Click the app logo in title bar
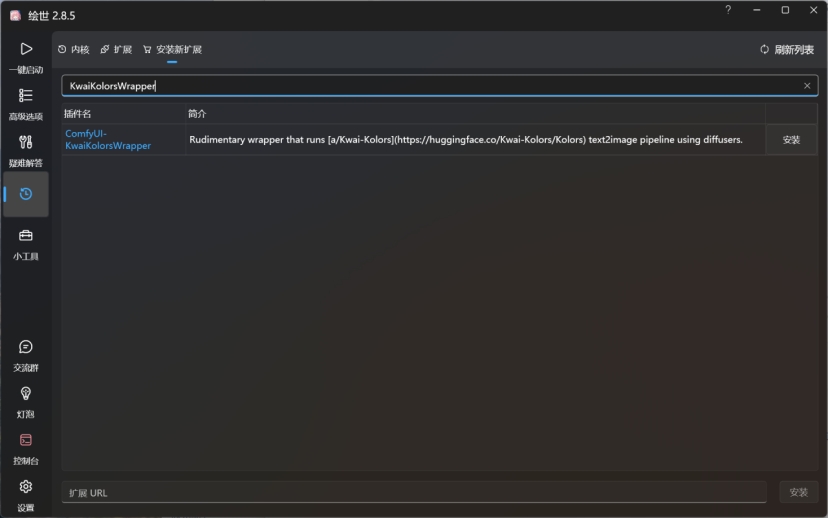Screen dimensions: 828x518 [x=15, y=15]
